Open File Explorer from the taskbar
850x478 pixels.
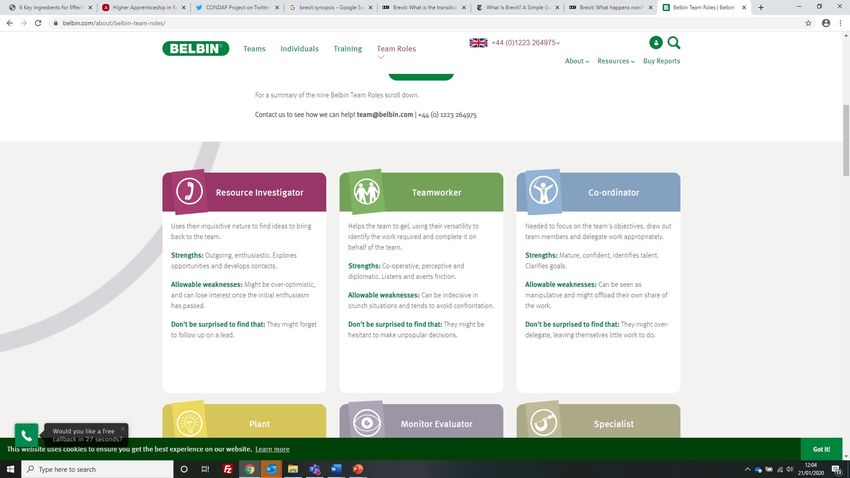(x=293, y=469)
